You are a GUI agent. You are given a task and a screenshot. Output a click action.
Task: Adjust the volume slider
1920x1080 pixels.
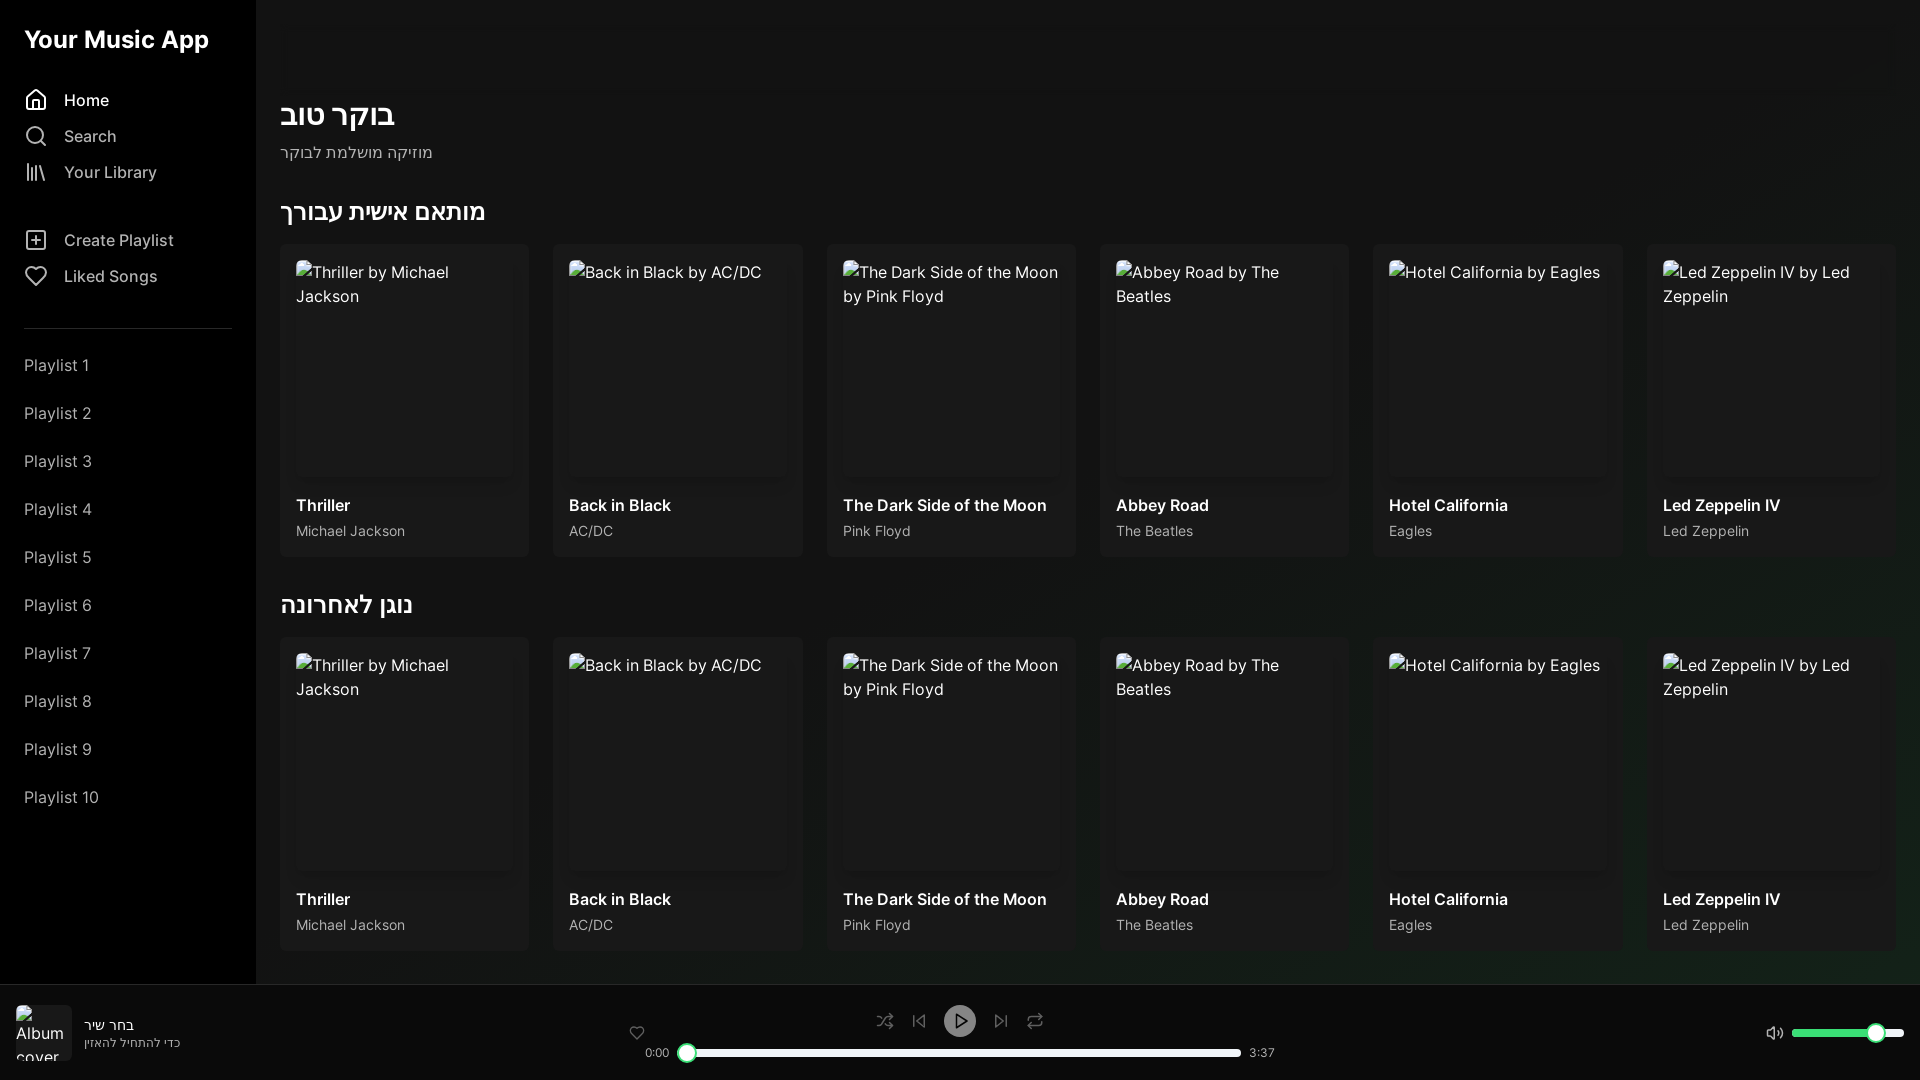point(1848,1033)
